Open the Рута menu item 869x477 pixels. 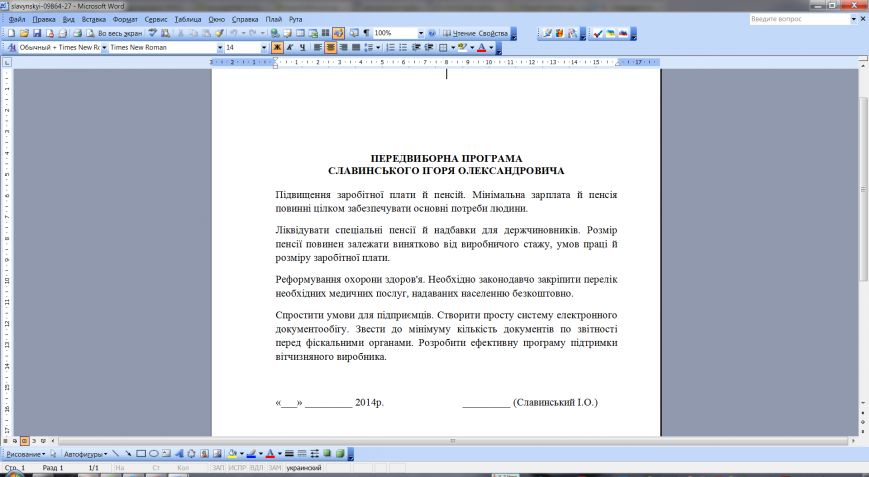(295, 19)
